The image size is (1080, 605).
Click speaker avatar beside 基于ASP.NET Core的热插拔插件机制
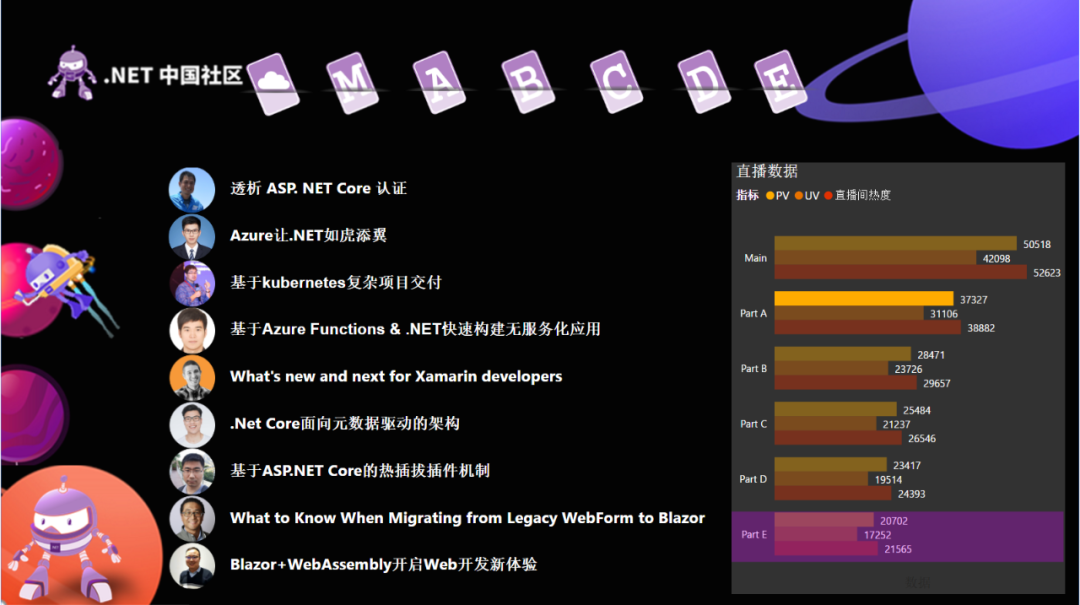(192, 471)
